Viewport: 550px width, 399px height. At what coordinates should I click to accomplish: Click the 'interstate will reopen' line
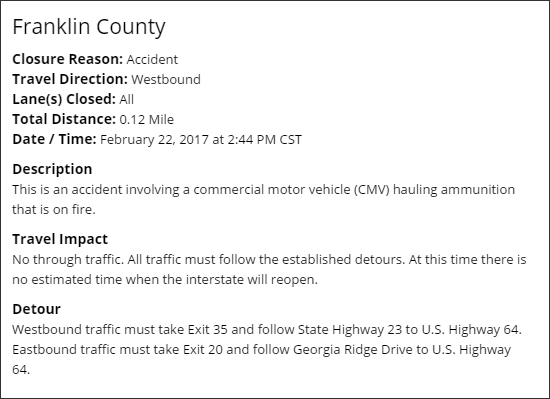(165, 280)
